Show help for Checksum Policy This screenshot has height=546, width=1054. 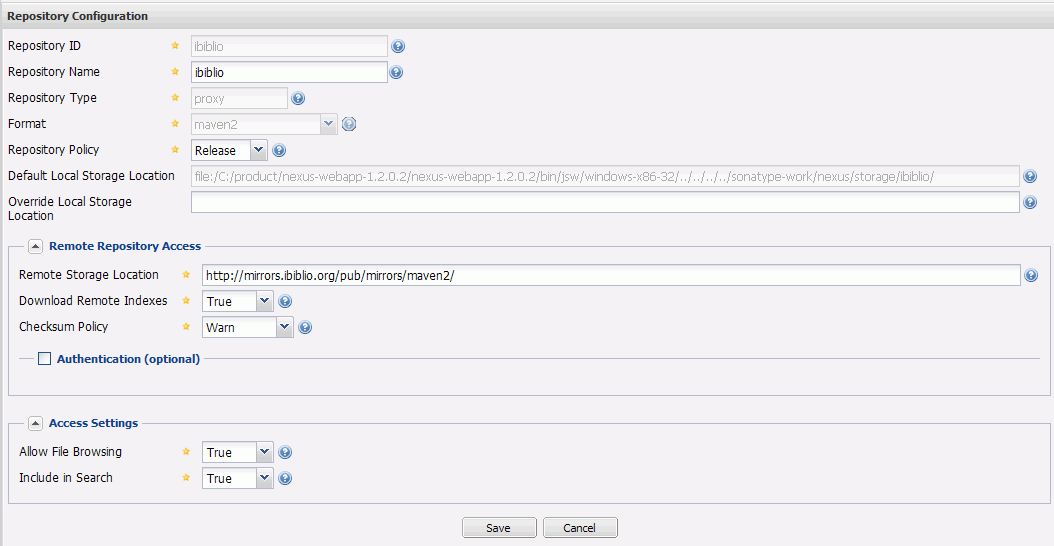coord(305,327)
